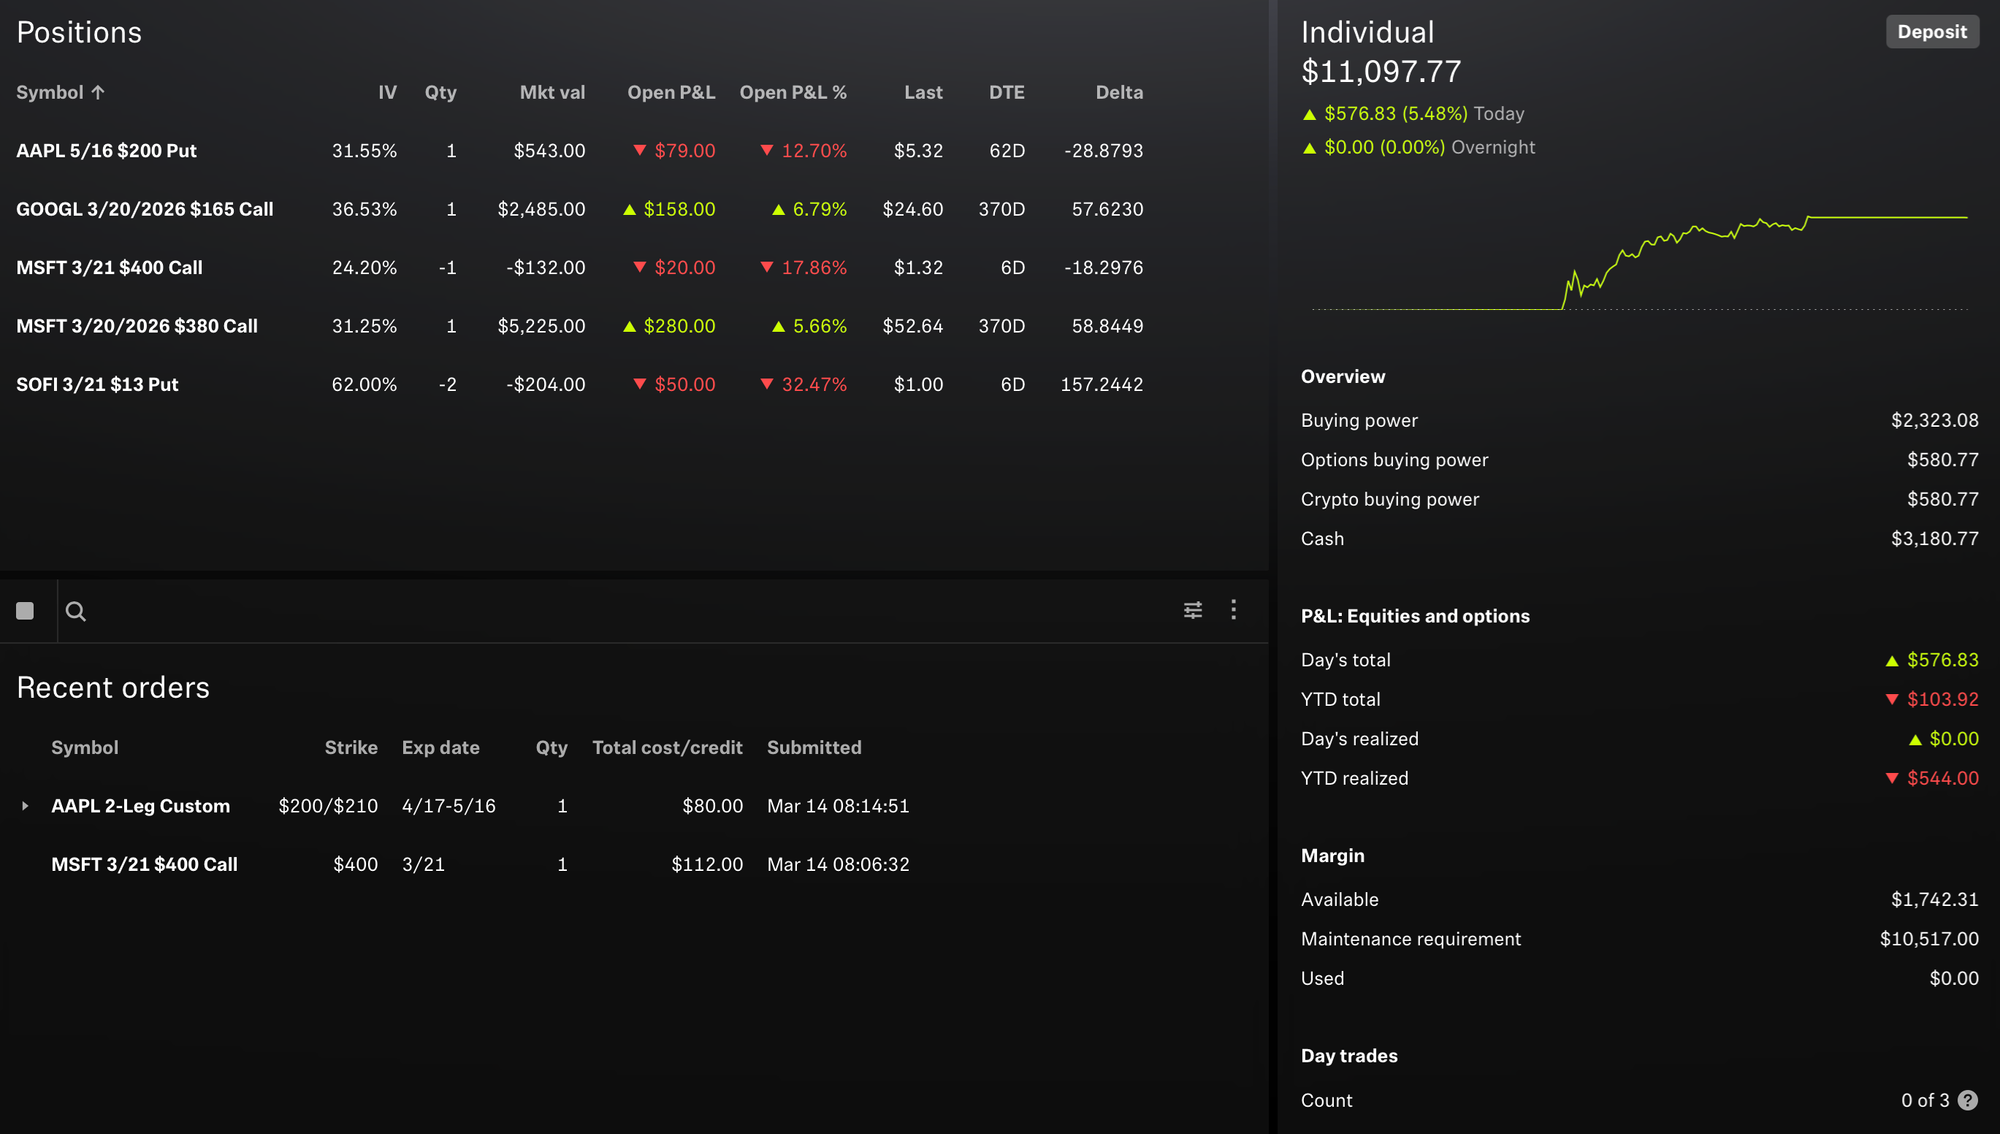Open the three-dot more options menu
Screen dimensions: 2000x1134
click(1234, 610)
